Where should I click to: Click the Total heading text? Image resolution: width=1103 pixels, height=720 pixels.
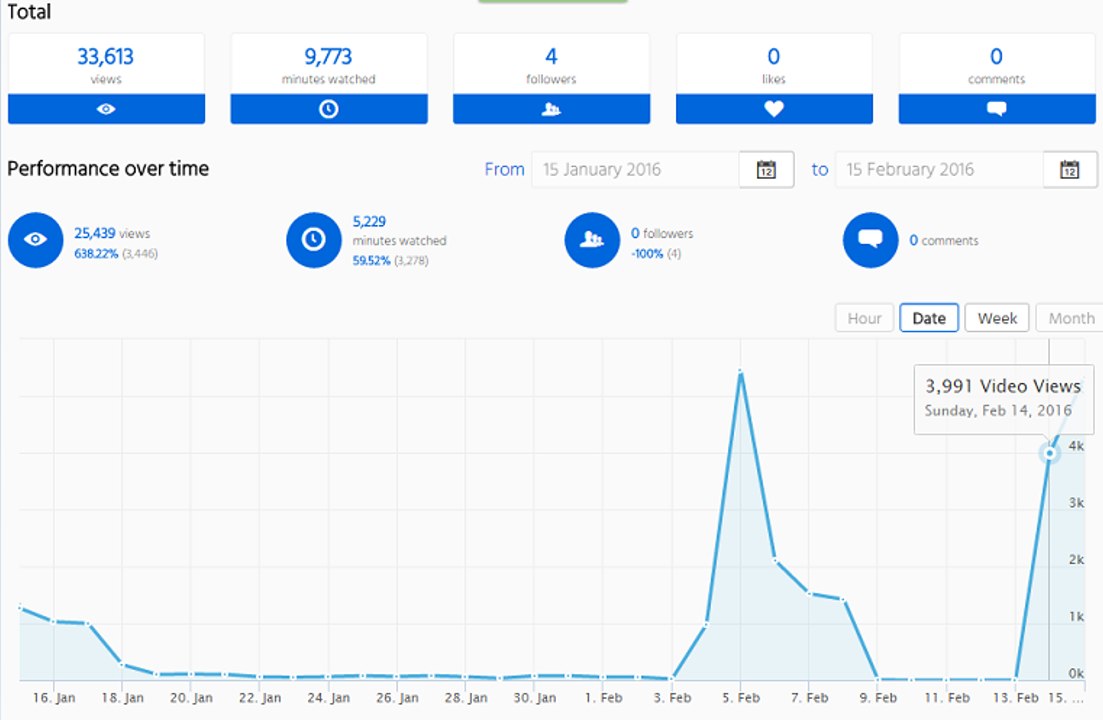tap(29, 12)
